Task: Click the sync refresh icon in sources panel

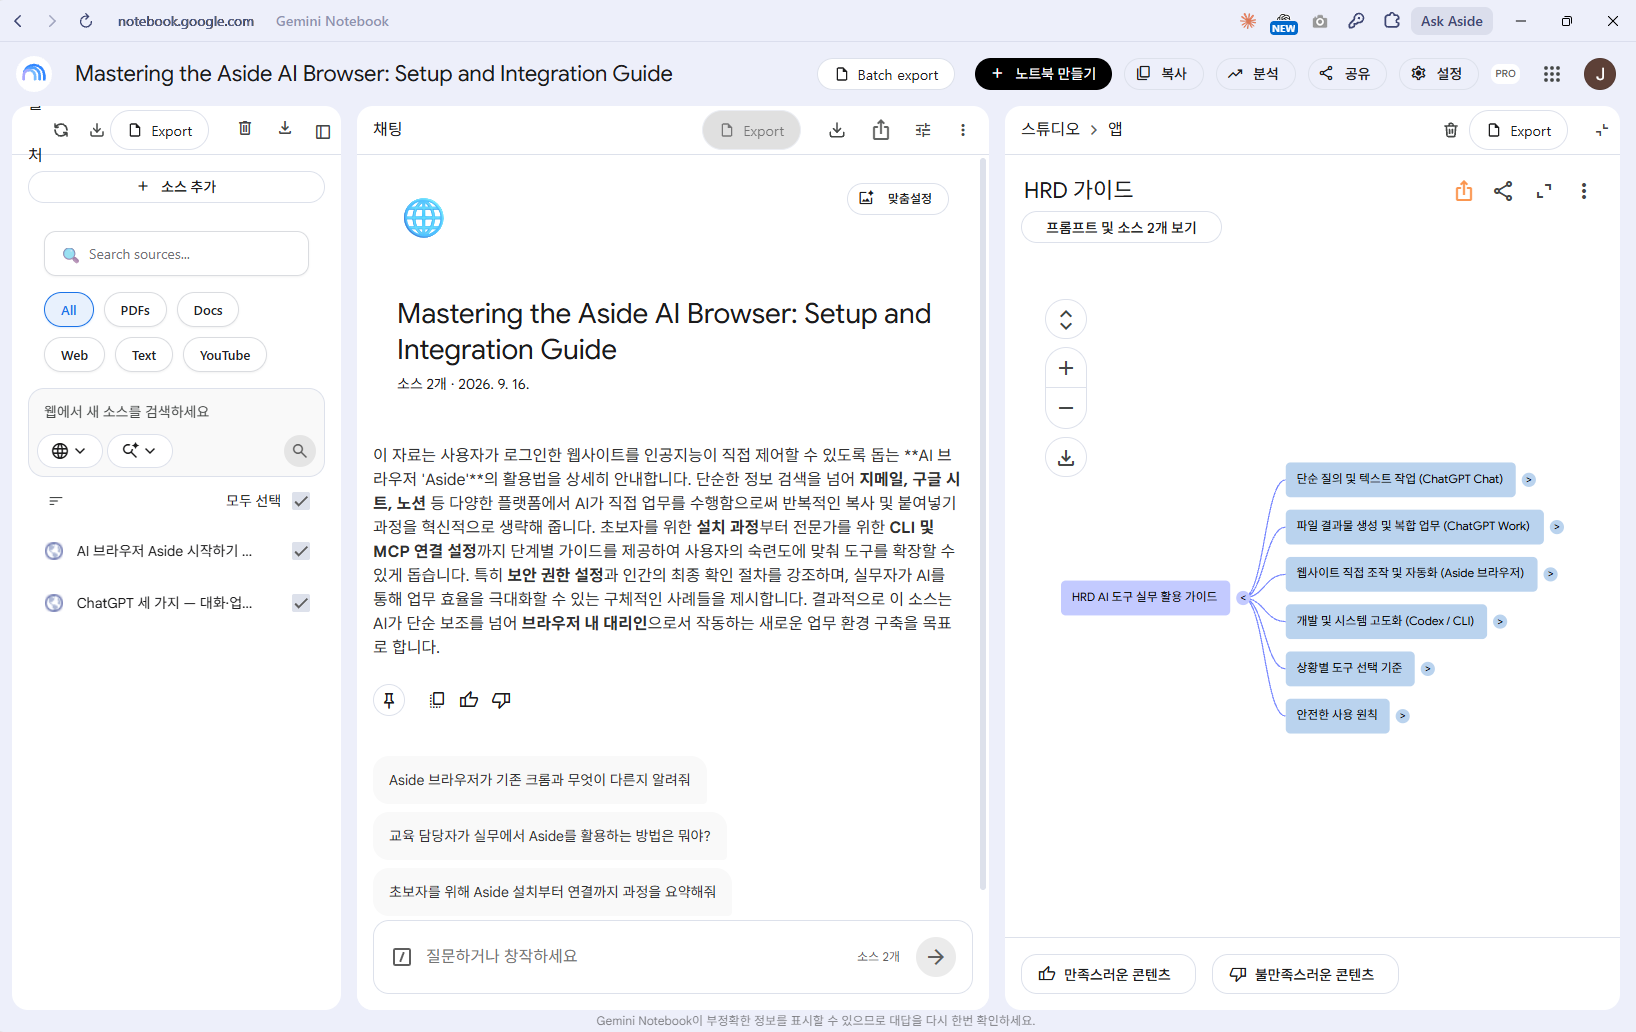Action: point(61,130)
